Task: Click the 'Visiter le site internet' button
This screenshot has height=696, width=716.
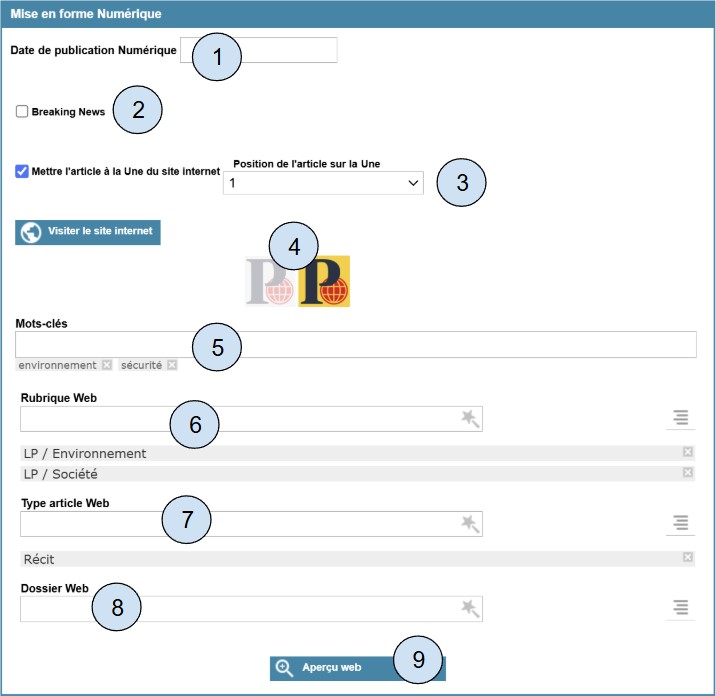Action: 88,232
